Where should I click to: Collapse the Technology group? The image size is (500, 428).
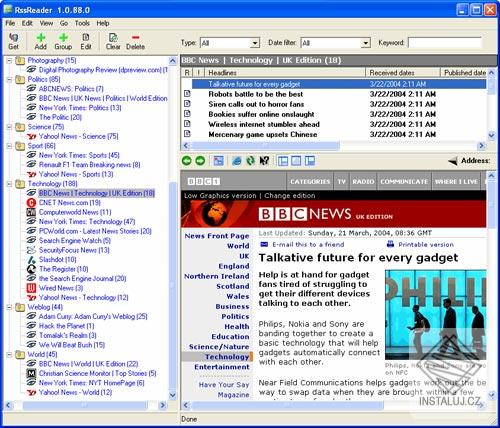(x=9, y=184)
